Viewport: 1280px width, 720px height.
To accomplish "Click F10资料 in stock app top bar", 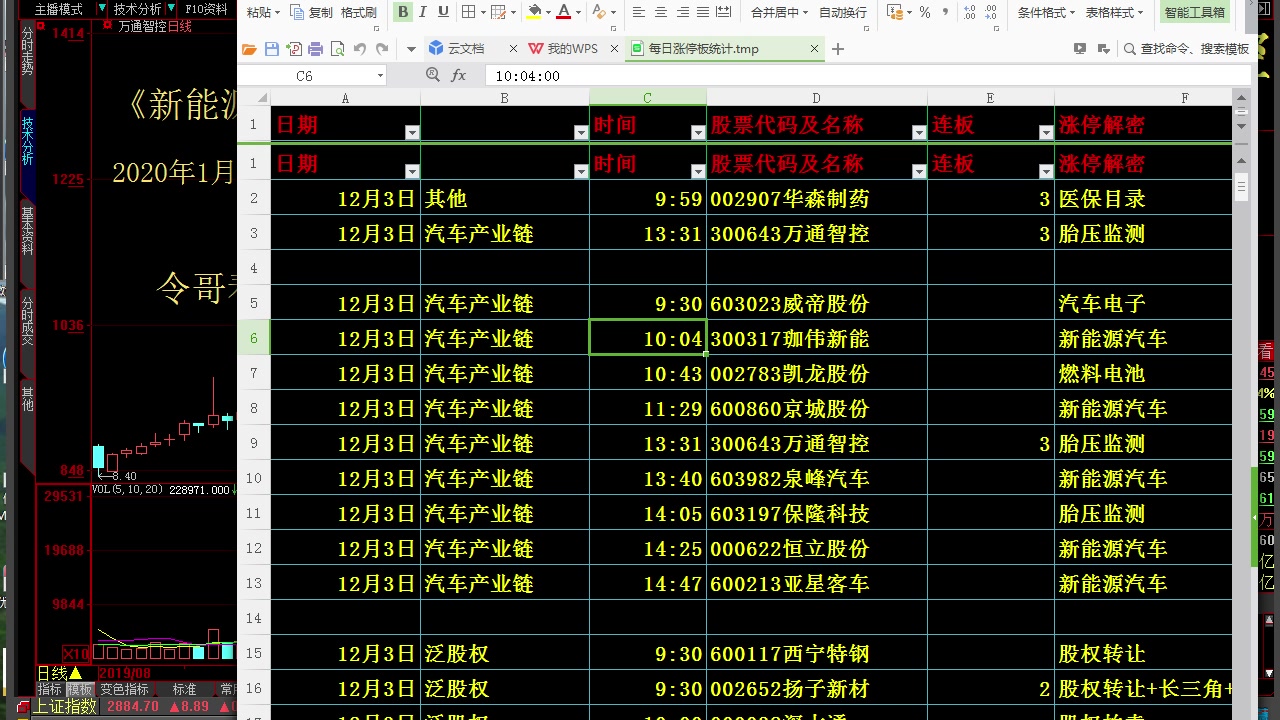I will click(x=206, y=9).
